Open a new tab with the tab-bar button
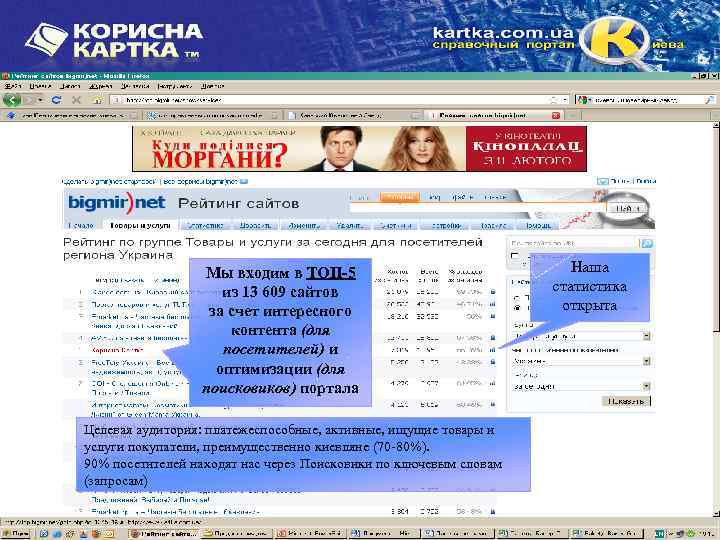The height and width of the screenshot is (540, 720). pos(572,115)
